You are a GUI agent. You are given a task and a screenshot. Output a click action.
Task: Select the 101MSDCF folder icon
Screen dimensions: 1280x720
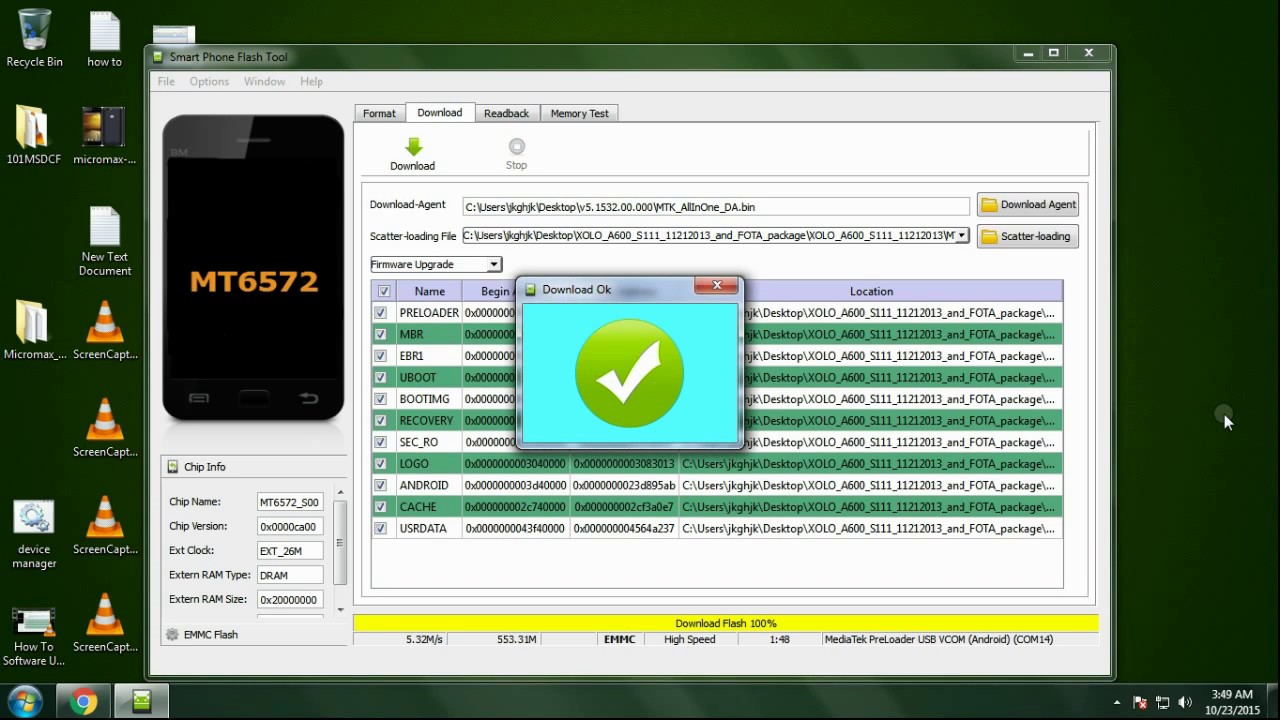pyautogui.click(x=34, y=136)
